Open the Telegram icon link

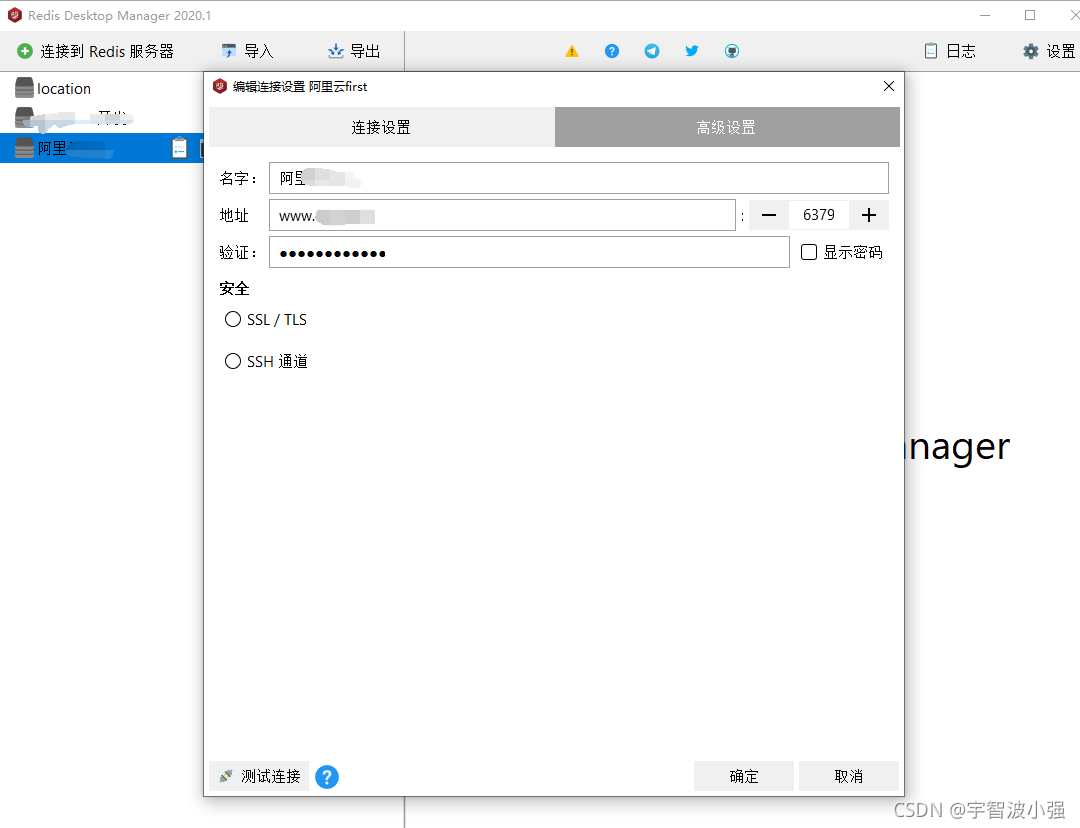(652, 51)
